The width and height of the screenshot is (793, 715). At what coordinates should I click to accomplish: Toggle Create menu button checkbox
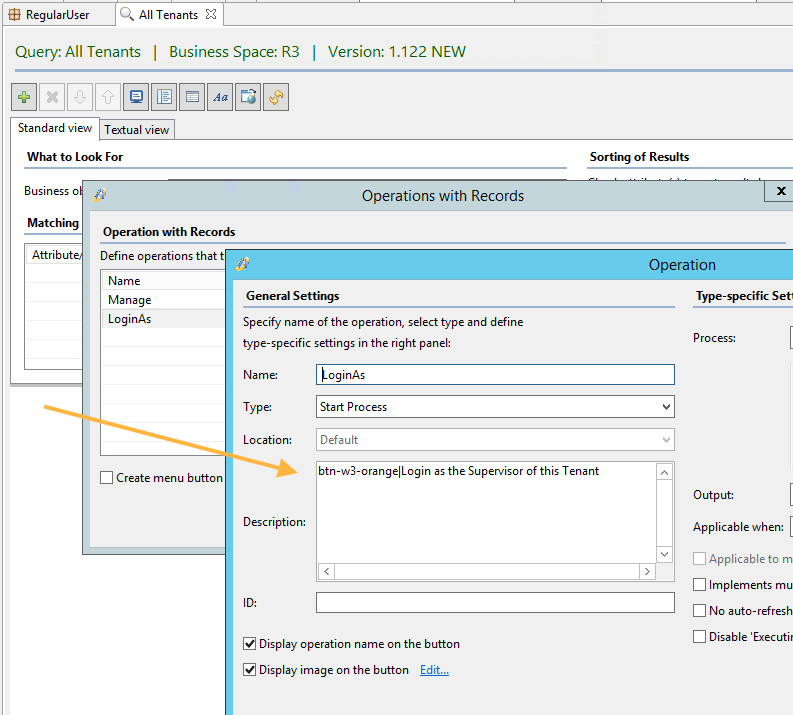(x=106, y=478)
